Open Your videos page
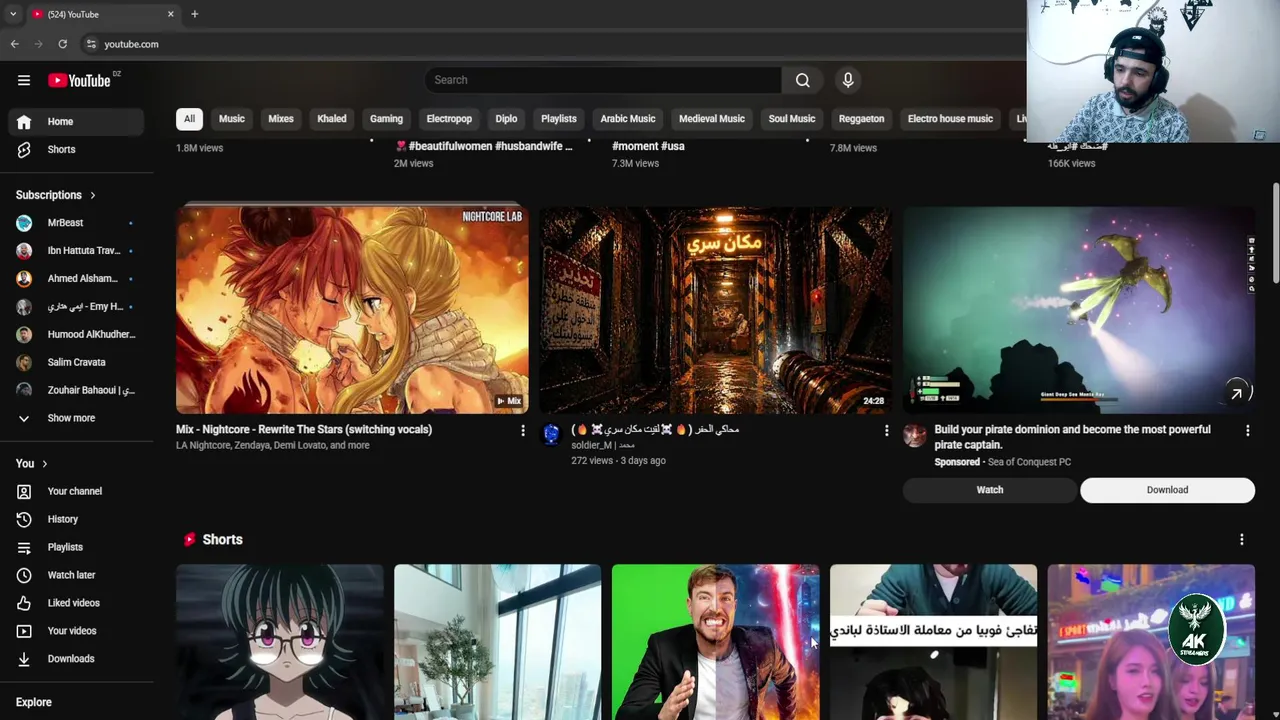The width and height of the screenshot is (1280, 720). (77, 631)
